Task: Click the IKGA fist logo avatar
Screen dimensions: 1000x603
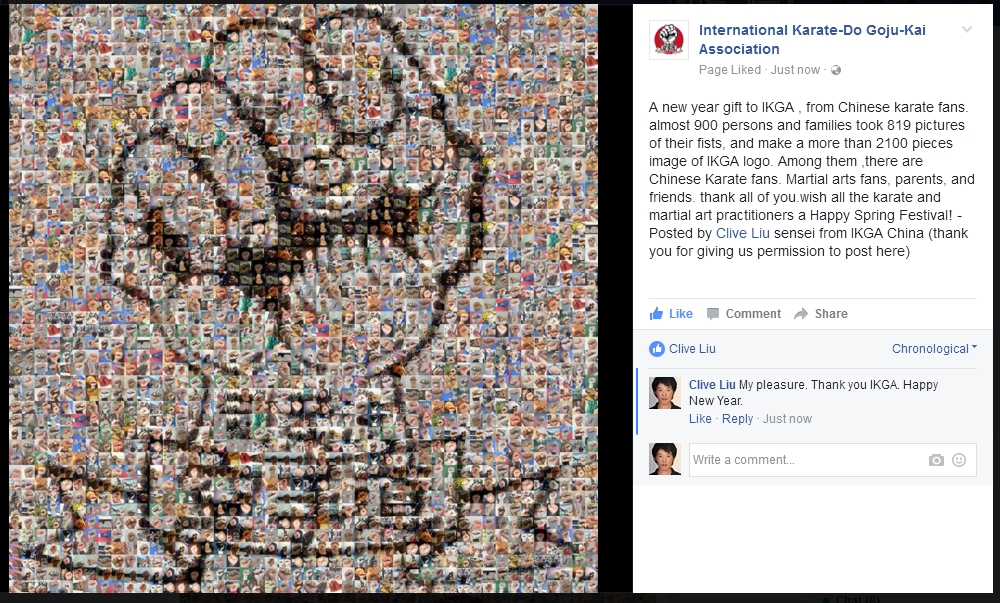Action: [668, 40]
